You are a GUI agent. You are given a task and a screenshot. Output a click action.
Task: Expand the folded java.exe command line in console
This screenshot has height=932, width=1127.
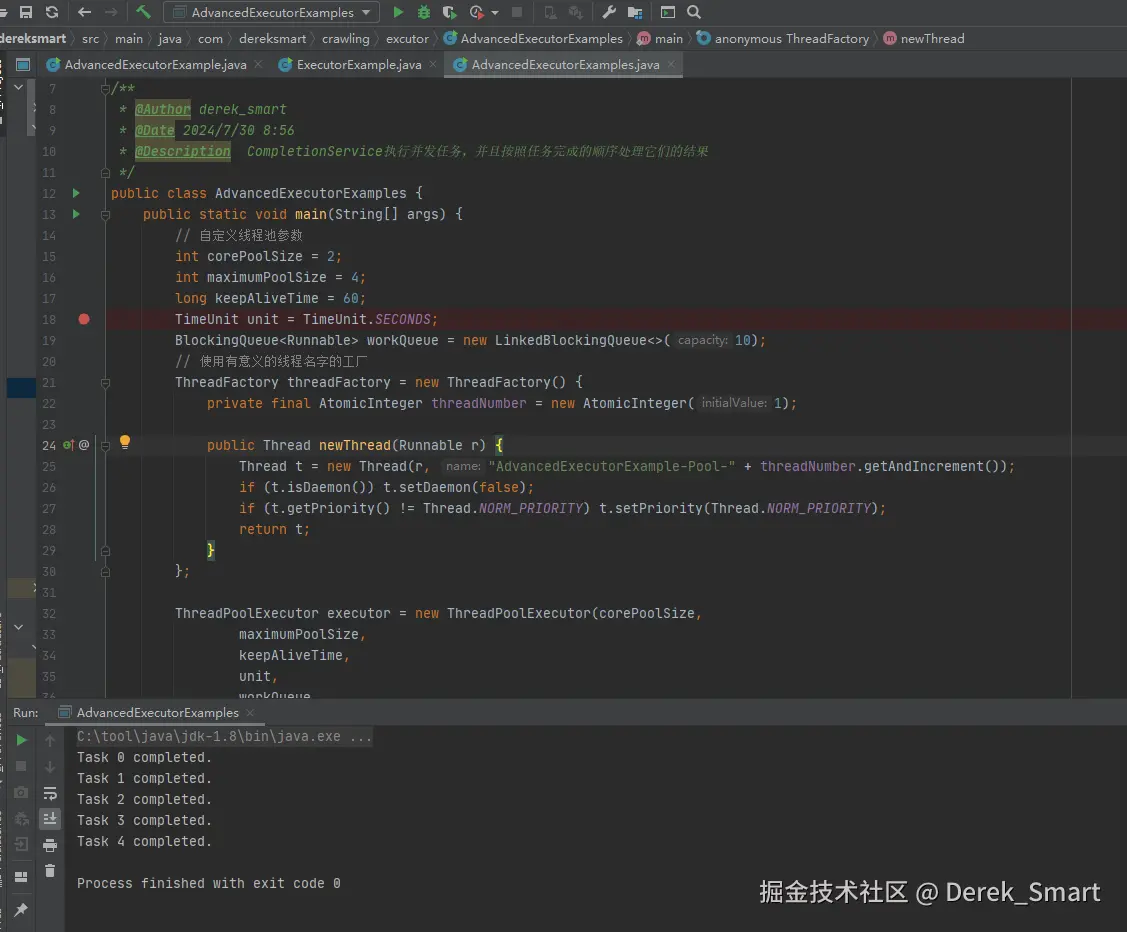point(360,736)
